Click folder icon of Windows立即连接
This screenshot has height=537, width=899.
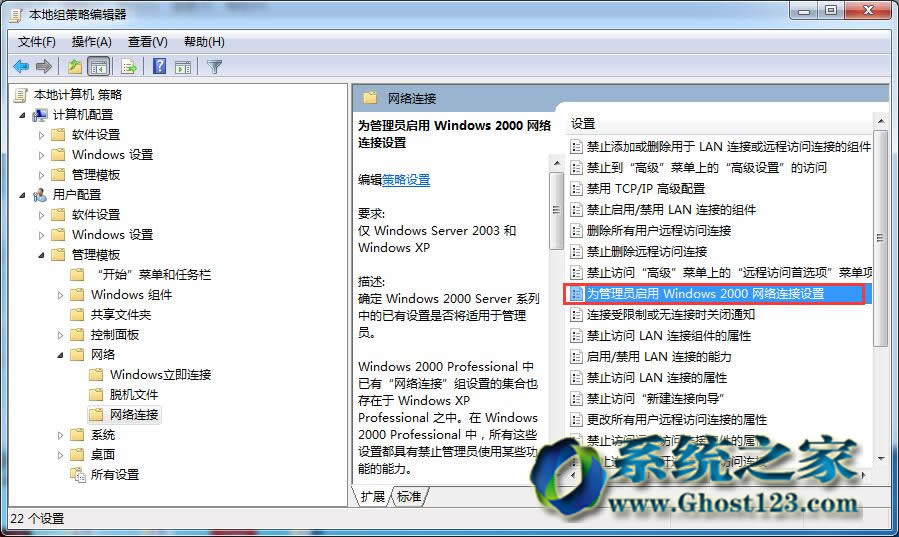click(x=96, y=374)
